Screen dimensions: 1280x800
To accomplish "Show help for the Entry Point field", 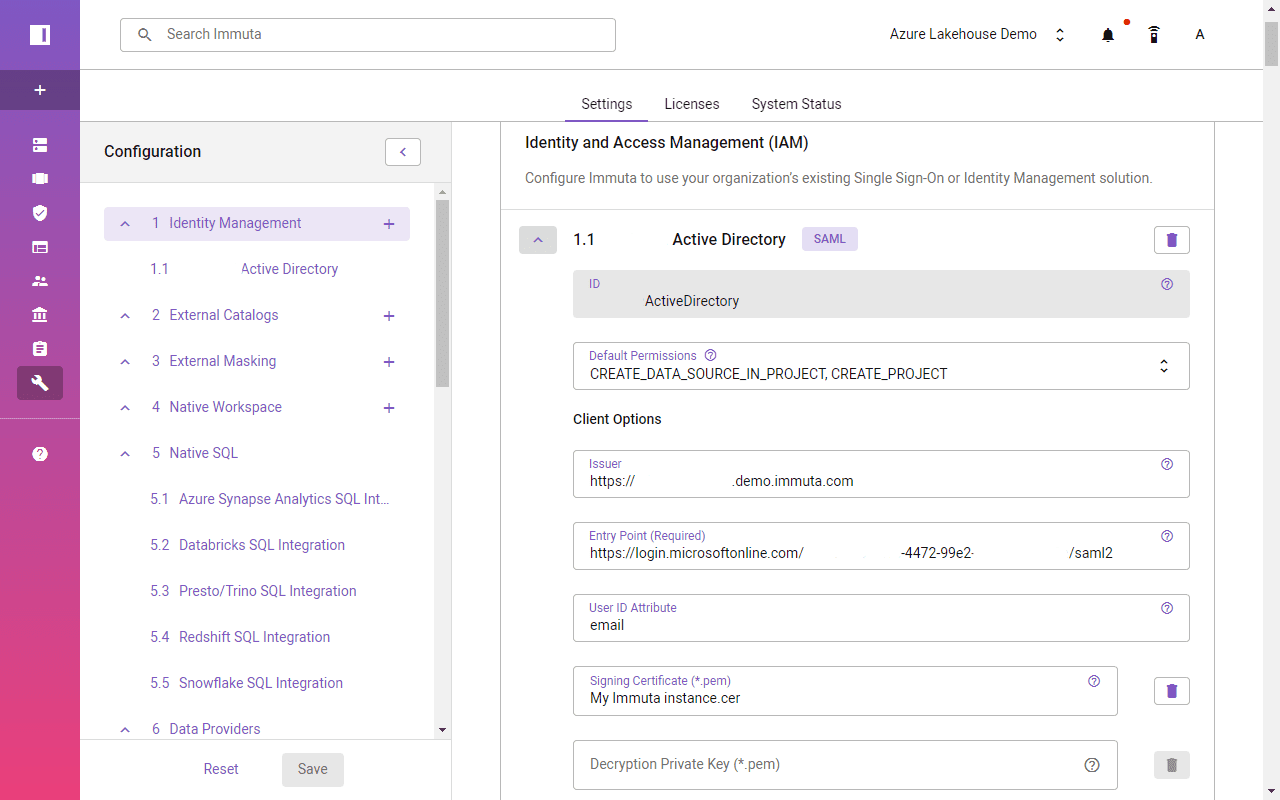I will point(1167,536).
